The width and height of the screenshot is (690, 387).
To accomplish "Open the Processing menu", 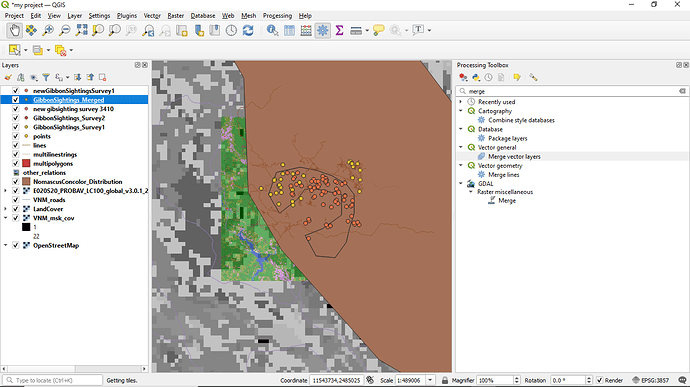I will (277, 15).
